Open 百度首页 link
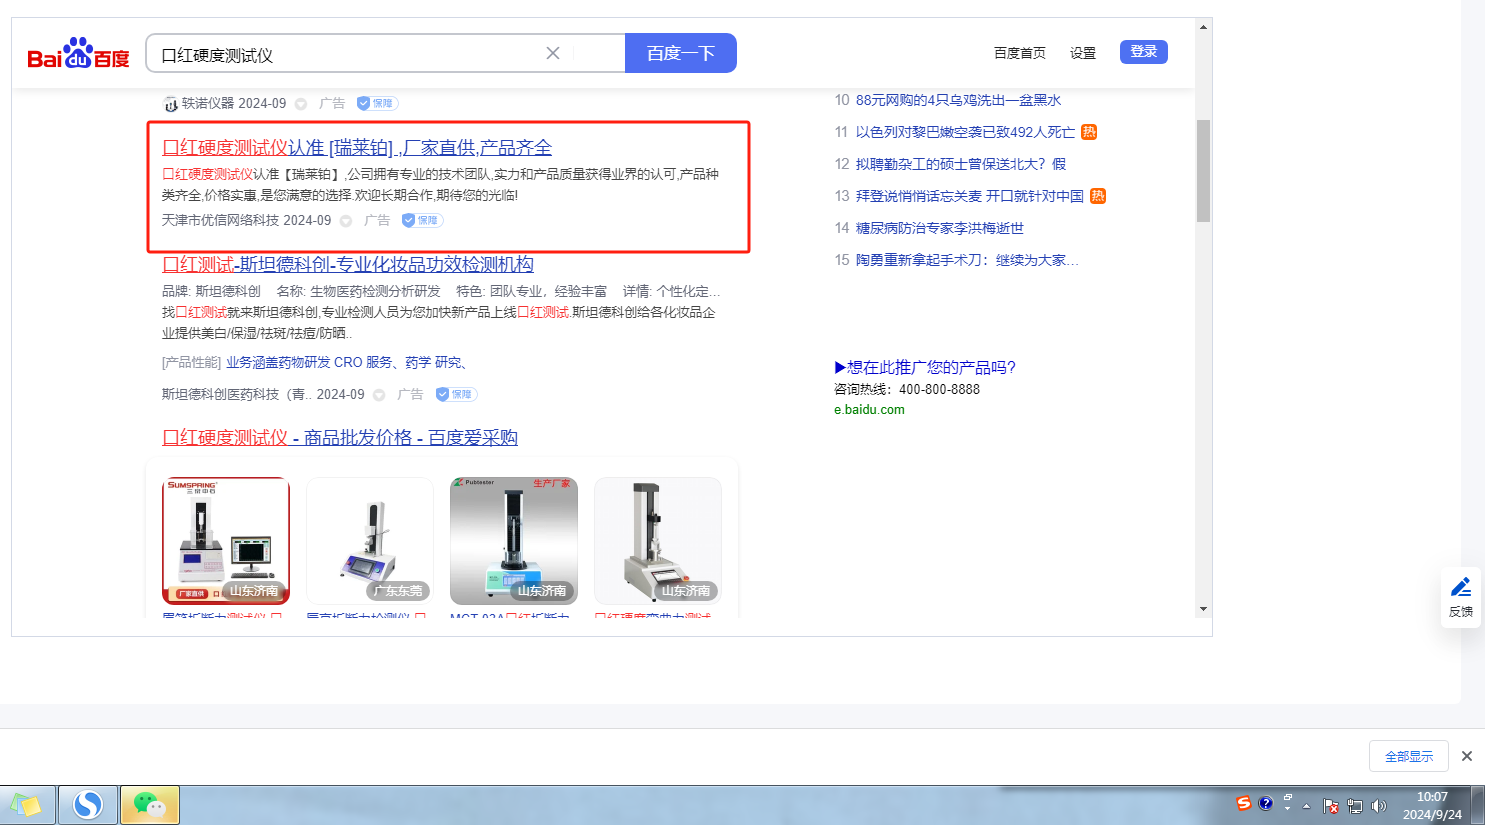The height and width of the screenshot is (825, 1485). 1020,53
